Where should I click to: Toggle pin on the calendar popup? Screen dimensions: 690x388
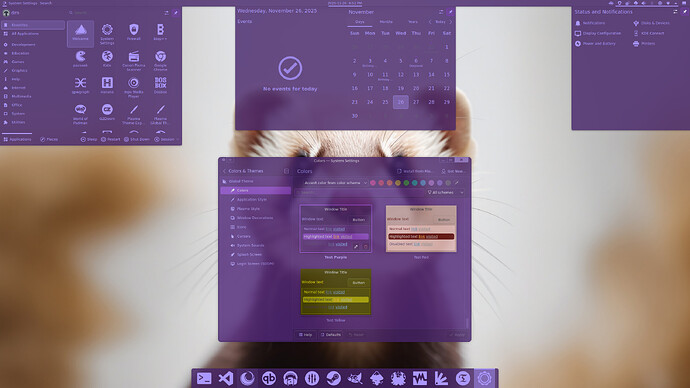(x=450, y=12)
